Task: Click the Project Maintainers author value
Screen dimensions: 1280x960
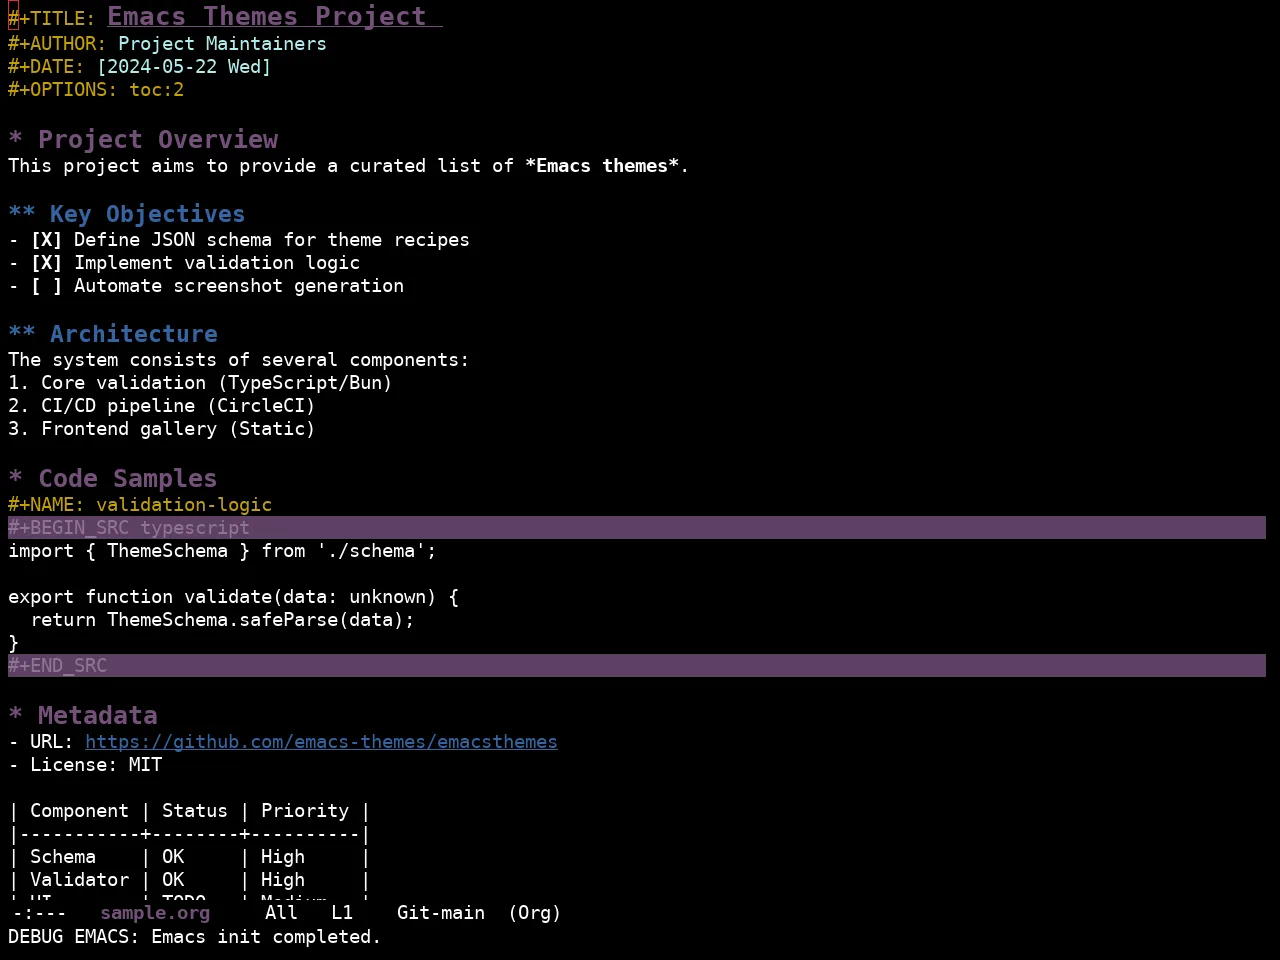Action: point(222,44)
